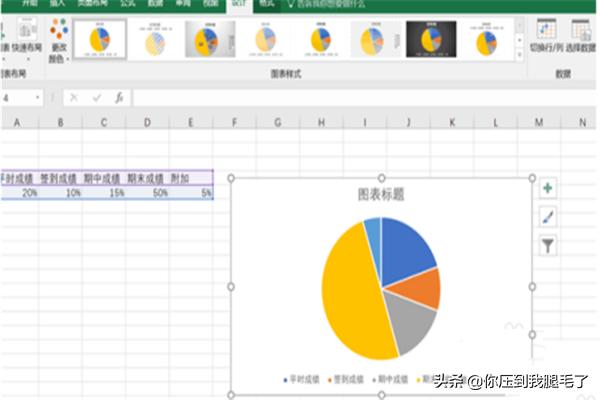The width and height of the screenshot is (600, 400).
Task: Click the Name Box field
Action: (17, 98)
